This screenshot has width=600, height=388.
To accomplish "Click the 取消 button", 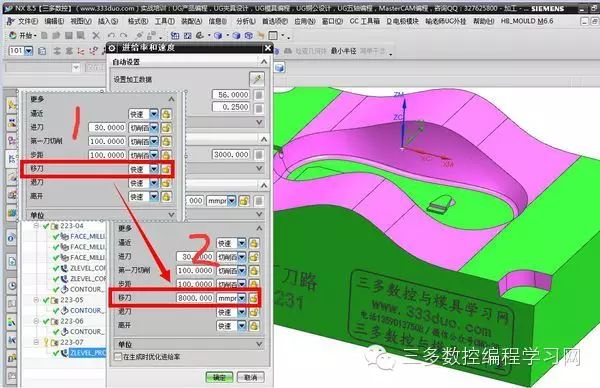I will pos(251,377).
